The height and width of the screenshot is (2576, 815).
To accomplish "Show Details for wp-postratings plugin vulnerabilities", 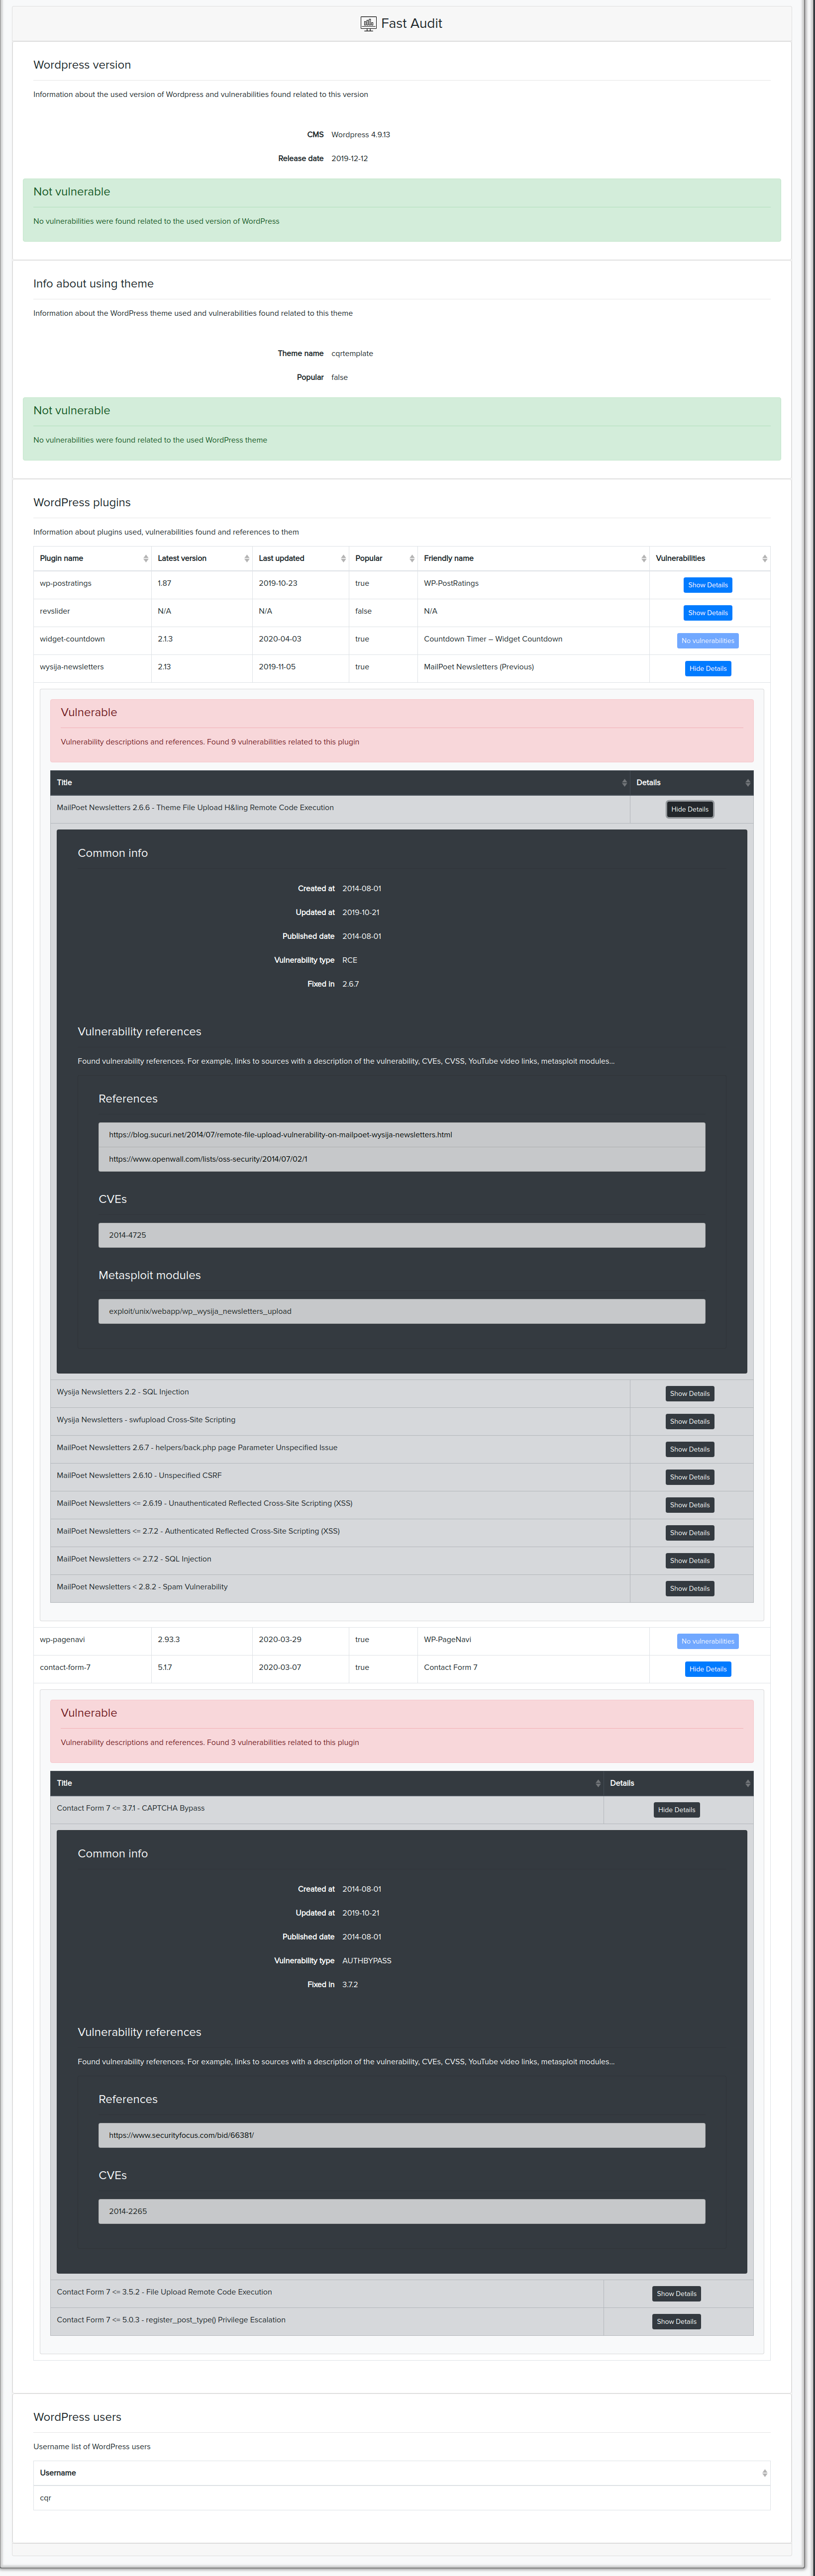I will pyautogui.click(x=707, y=585).
